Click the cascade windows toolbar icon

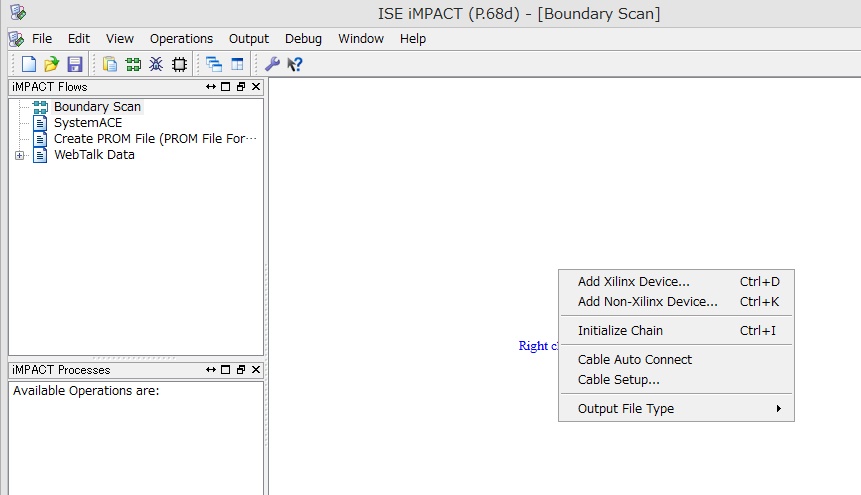(x=214, y=64)
